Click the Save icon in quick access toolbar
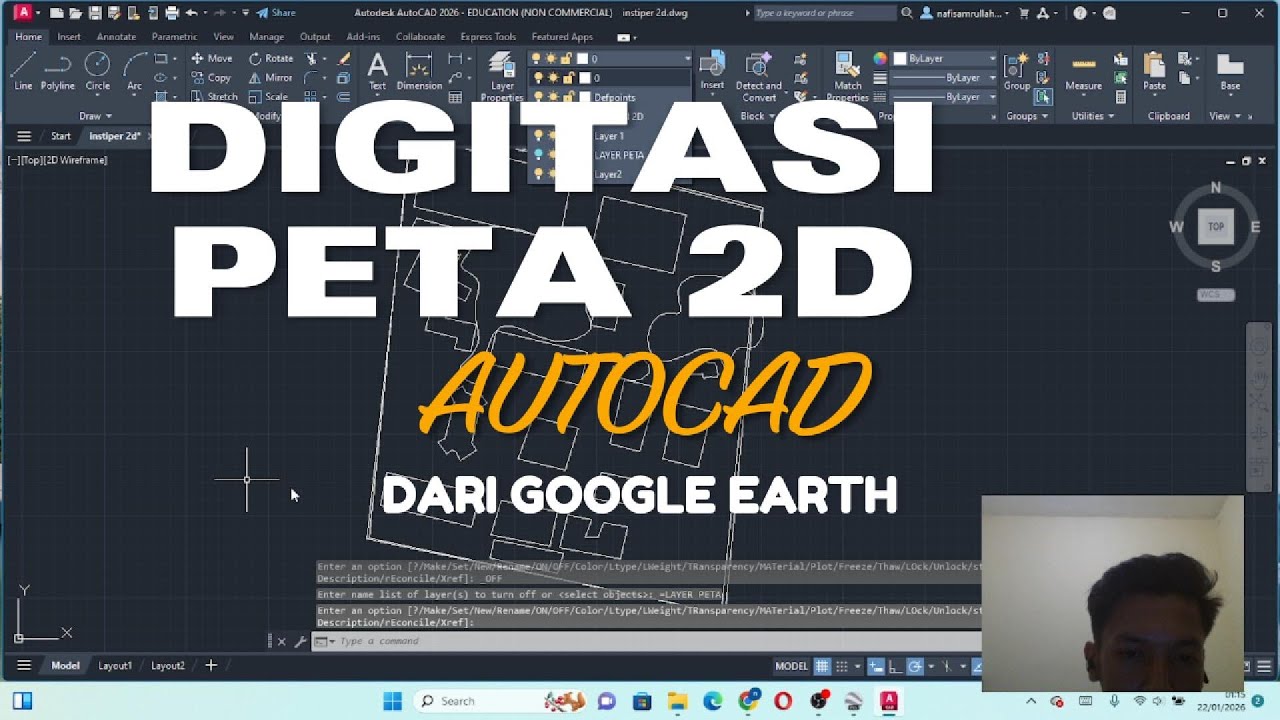Screen dimensions: 1280x720 (x=95, y=13)
